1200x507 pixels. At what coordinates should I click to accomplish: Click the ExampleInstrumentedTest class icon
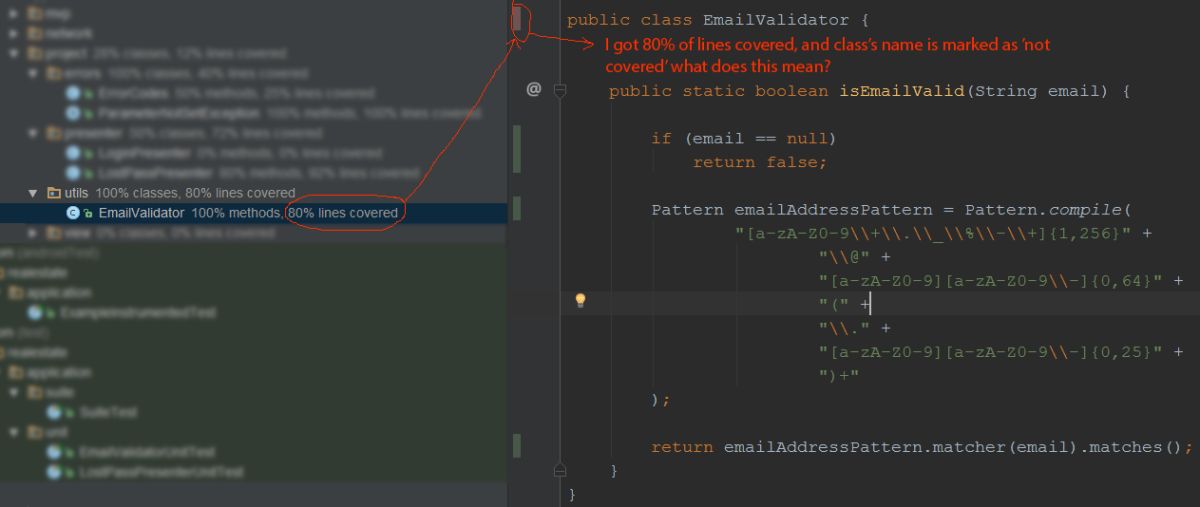coord(35,313)
